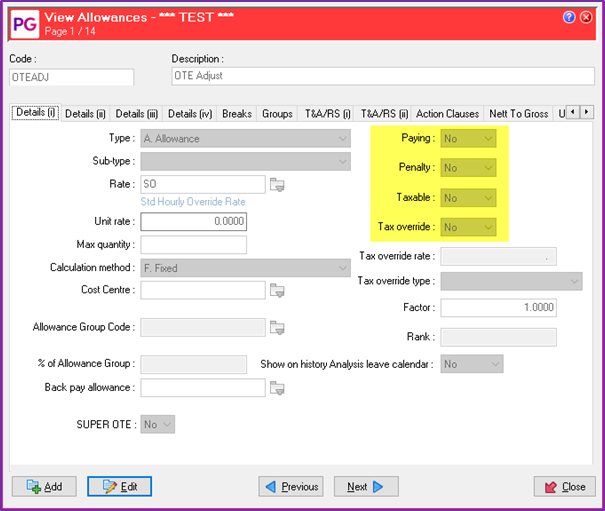Open Allowance Group Code lookup icon
Viewport: 605px width, 511px height.
tap(278, 327)
